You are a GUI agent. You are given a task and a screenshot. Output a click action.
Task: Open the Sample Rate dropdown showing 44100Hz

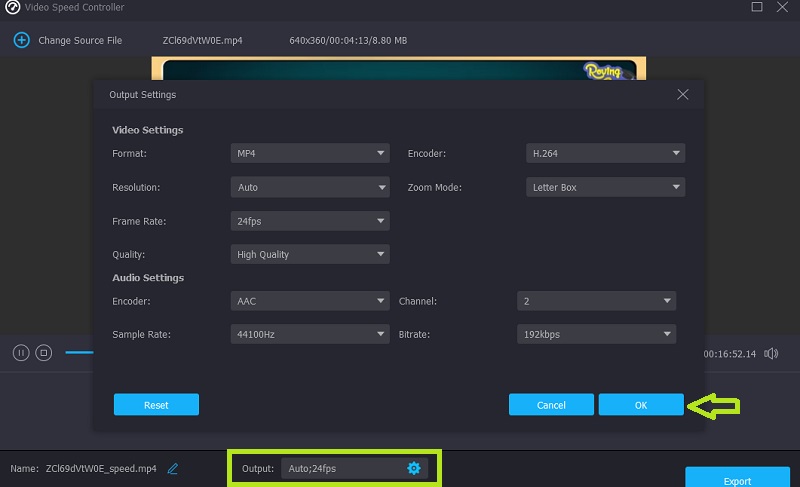coord(310,334)
